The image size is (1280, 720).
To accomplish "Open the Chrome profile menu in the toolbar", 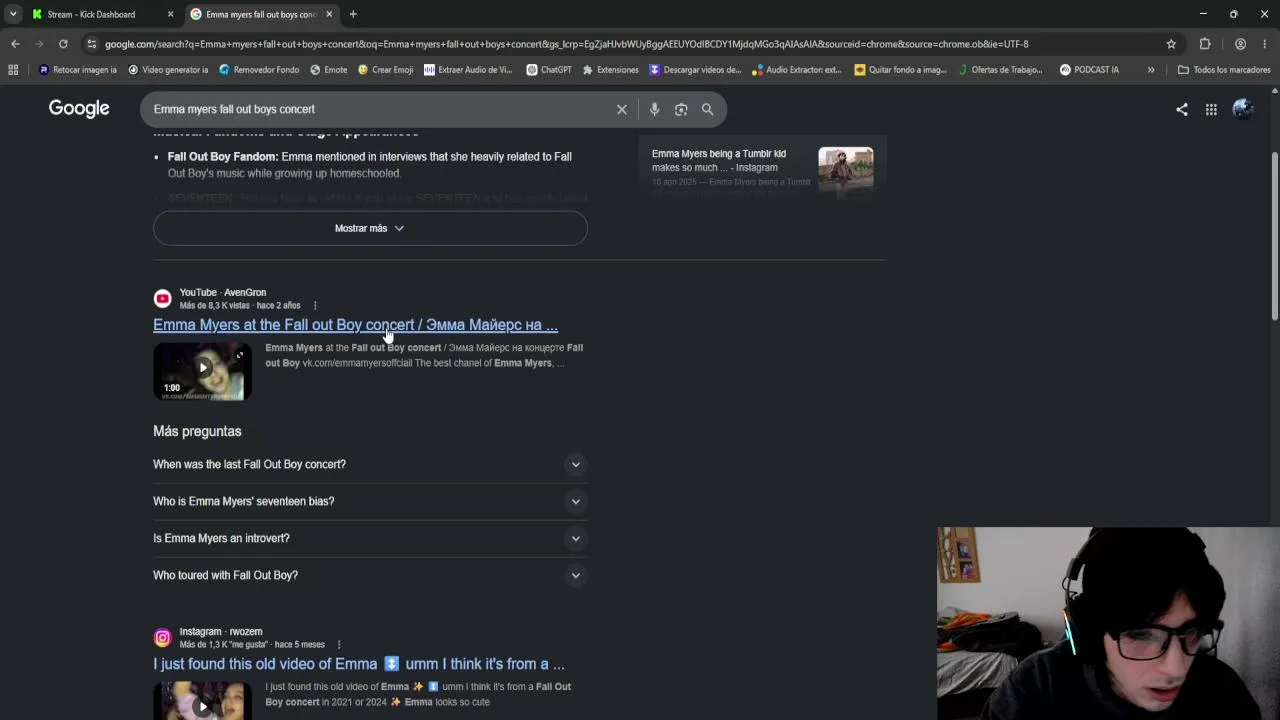I will tap(1240, 44).
